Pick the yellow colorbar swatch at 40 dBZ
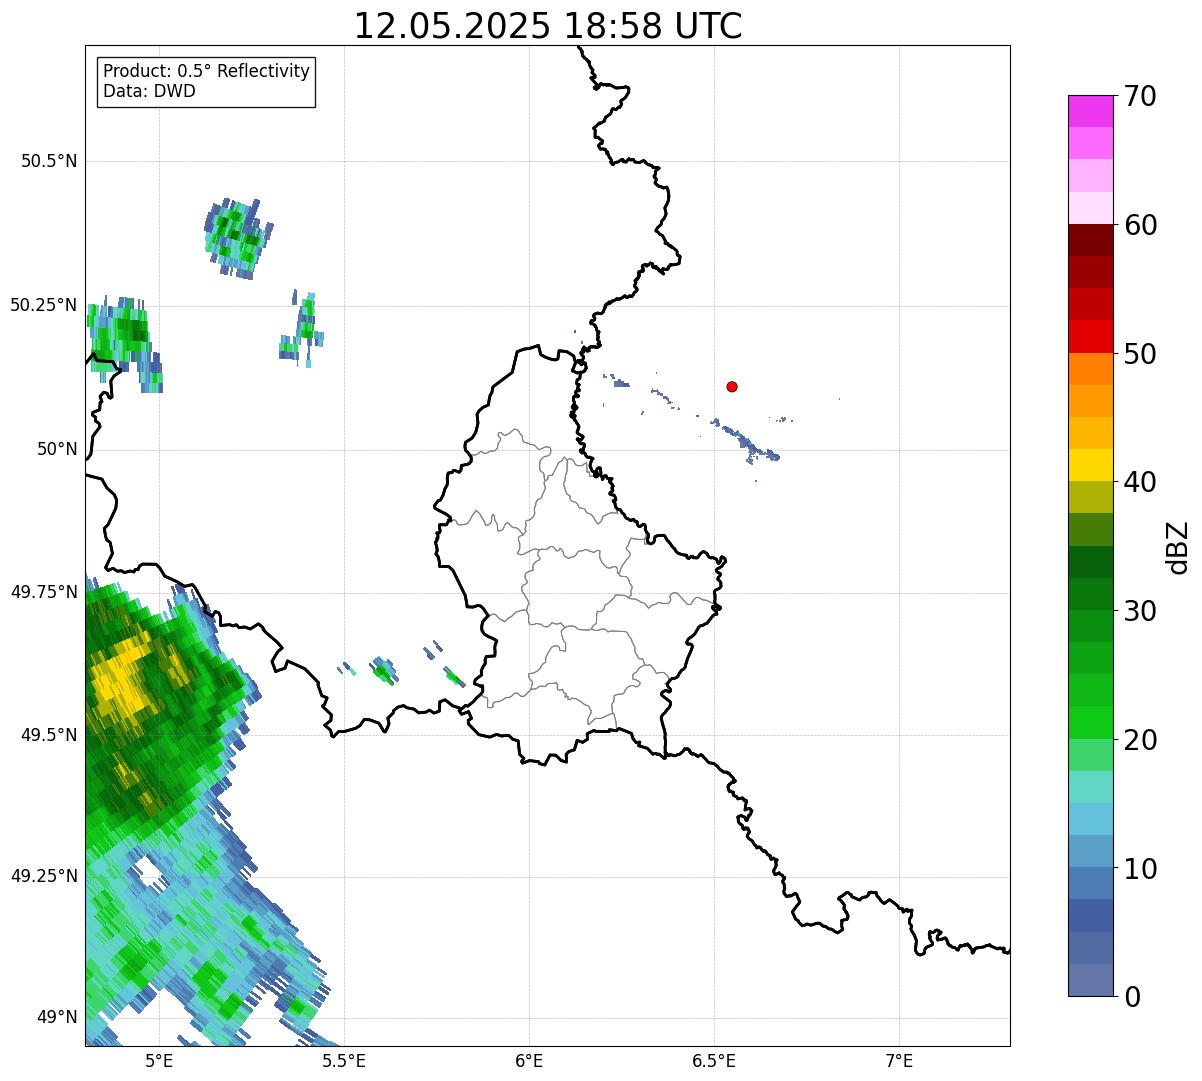Image resolution: width=1202 pixels, height=1081 pixels. (x=1090, y=465)
